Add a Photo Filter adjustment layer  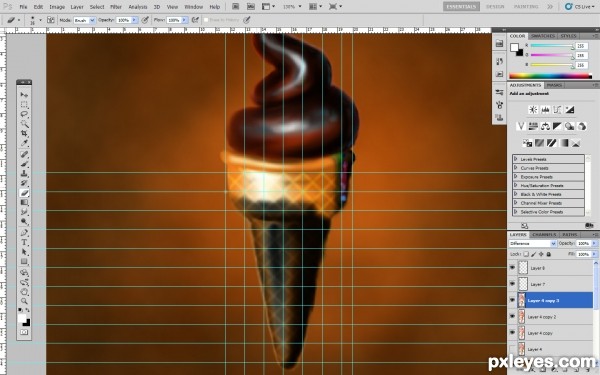coord(570,126)
